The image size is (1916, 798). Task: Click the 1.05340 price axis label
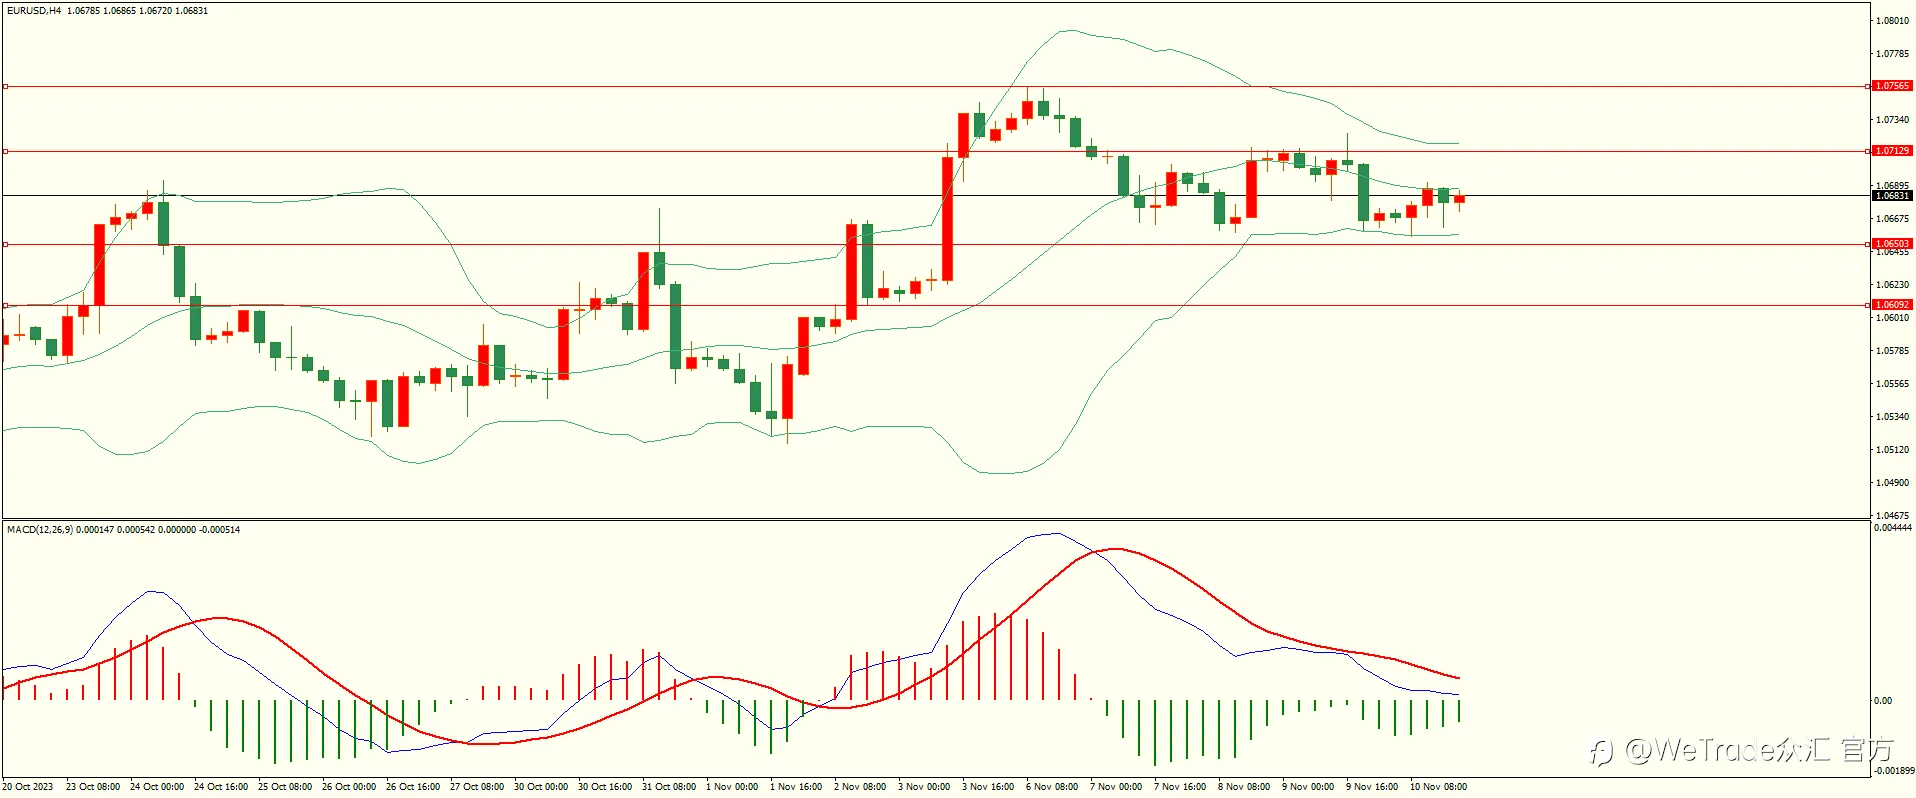pos(1892,417)
